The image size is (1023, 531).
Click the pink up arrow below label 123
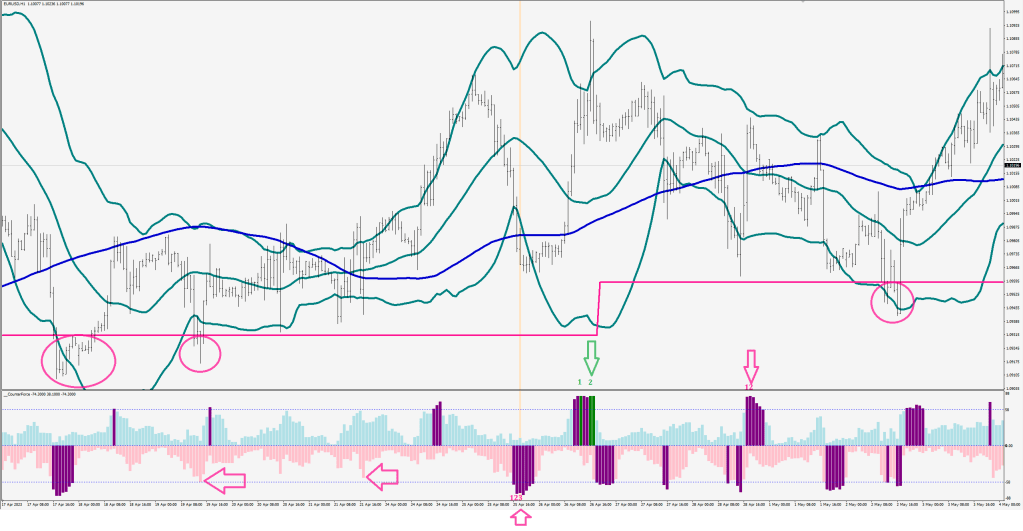[519, 516]
